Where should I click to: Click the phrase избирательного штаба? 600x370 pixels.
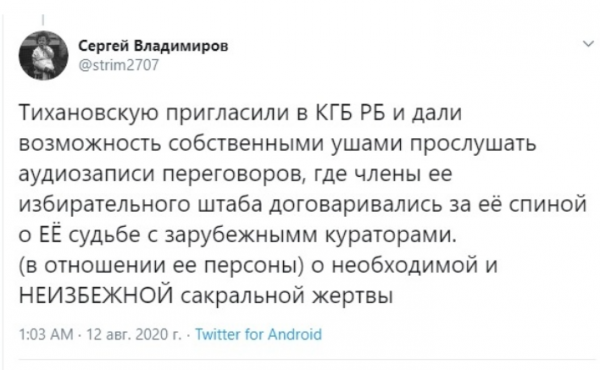pyautogui.click(x=140, y=205)
